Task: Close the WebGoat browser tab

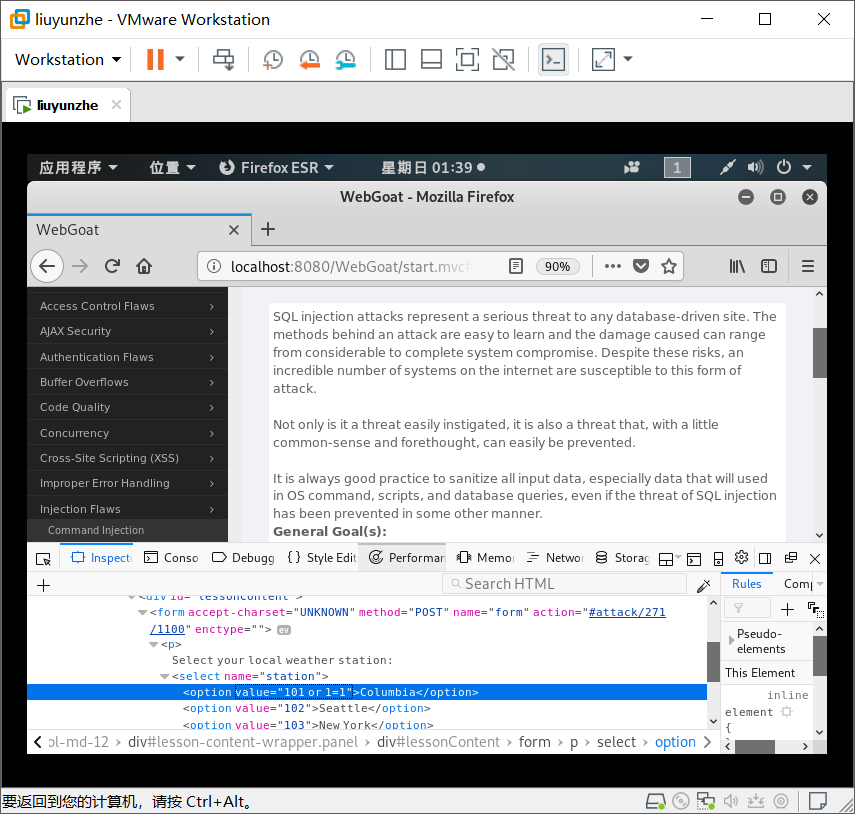Action: [234, 230]
